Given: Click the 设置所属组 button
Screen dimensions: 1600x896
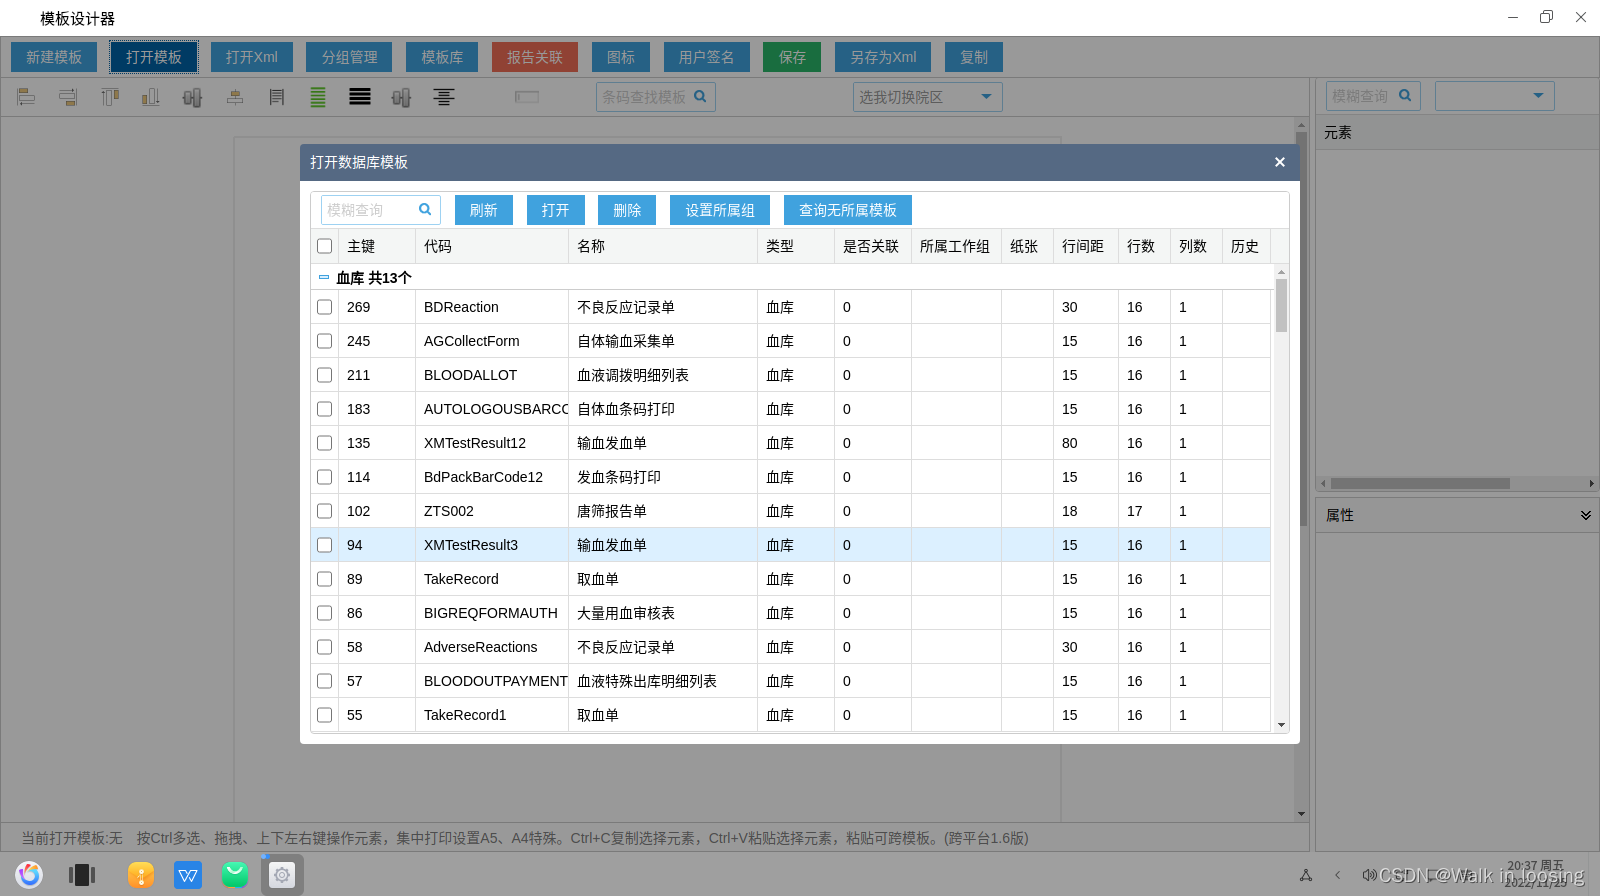Looking at the screenshot, I should coord(720,210).
